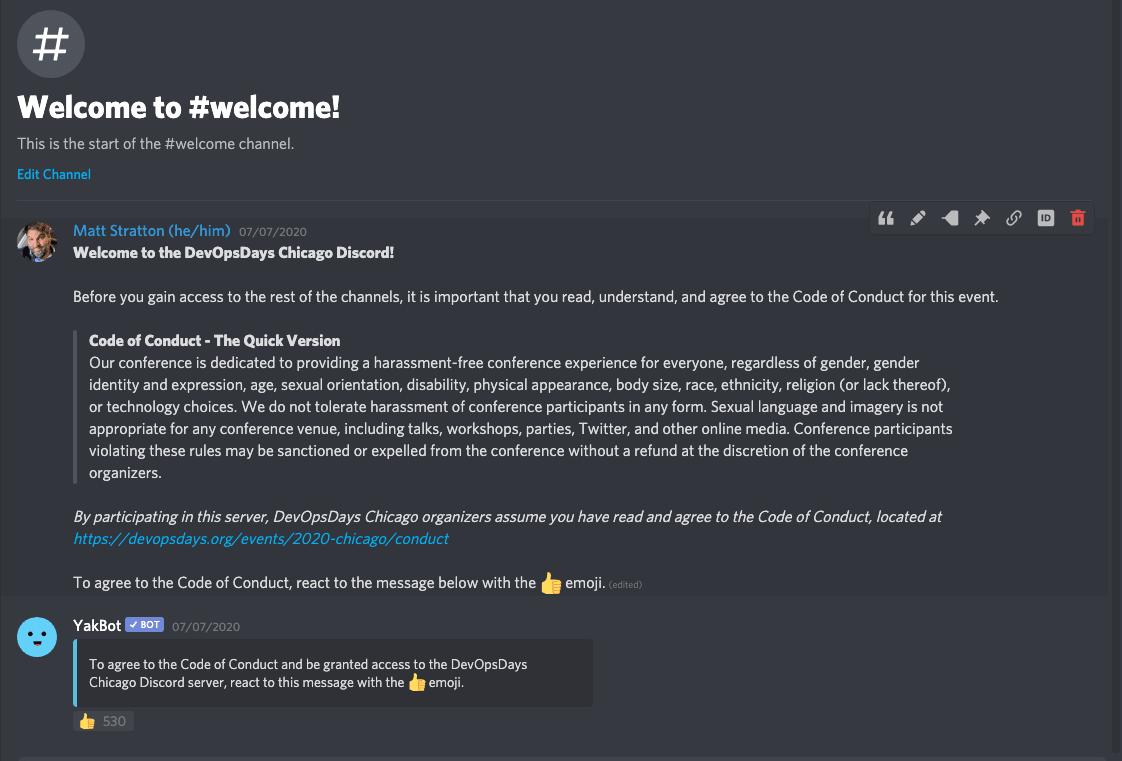Click the thumbs-up emoji in Matt's message
This screenshot has height=761, width=1122.
[x=550, y=583]
